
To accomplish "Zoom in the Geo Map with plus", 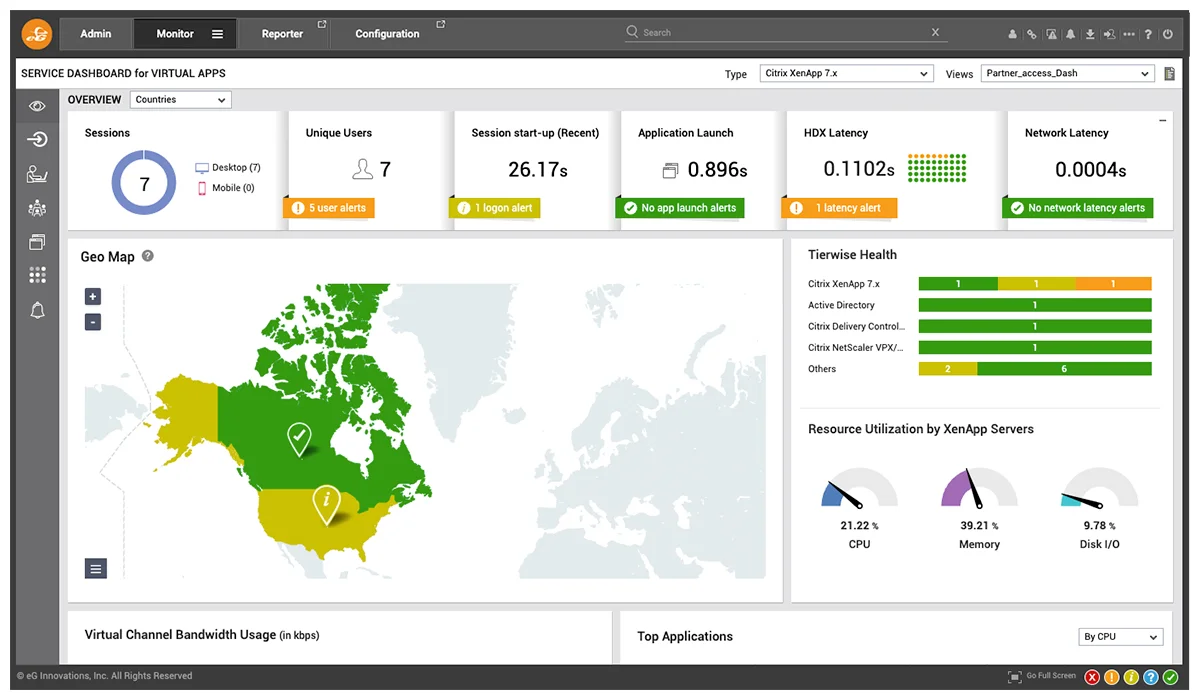I will point(93,296).
